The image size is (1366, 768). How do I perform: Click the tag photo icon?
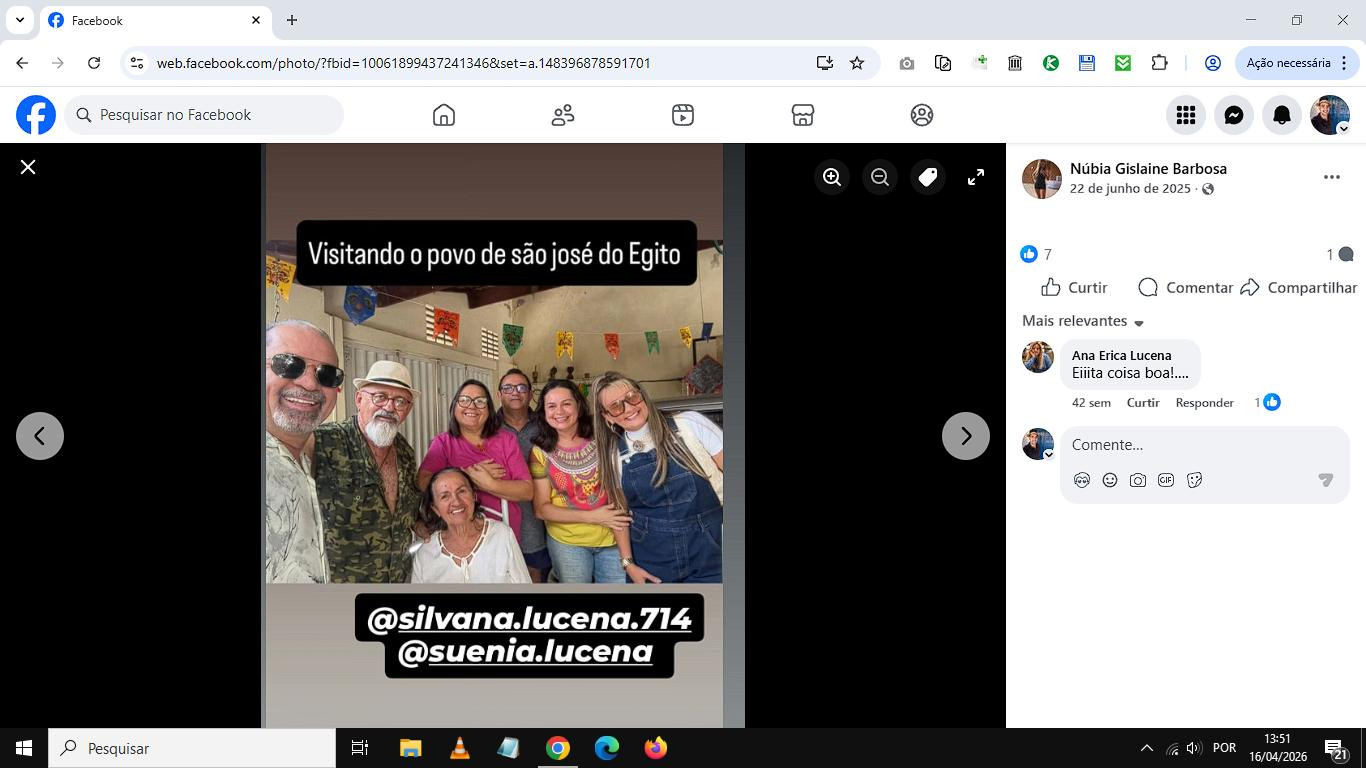click(928, 177)
